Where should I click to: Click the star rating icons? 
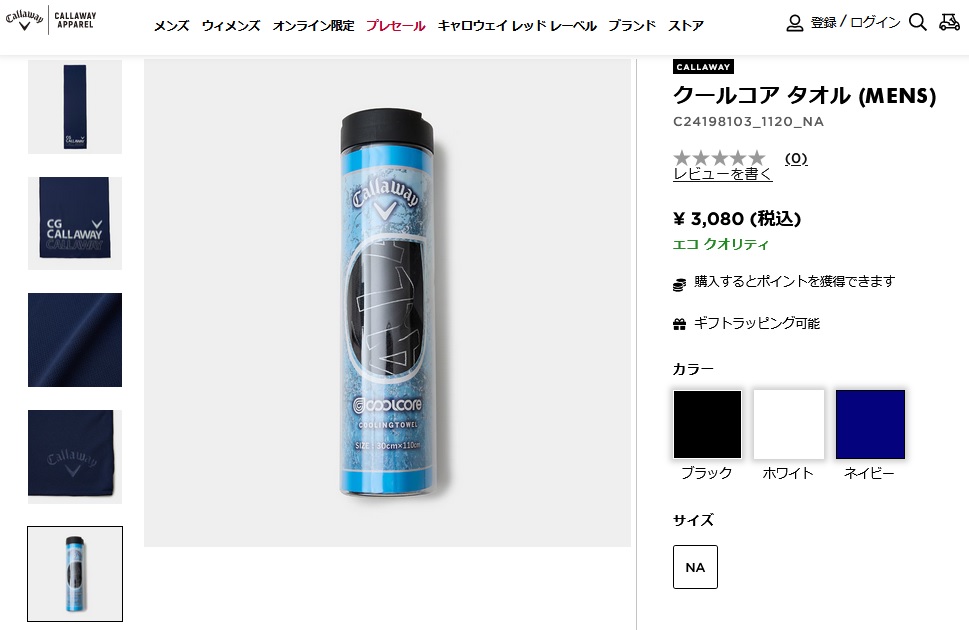[x=719, y=158]
